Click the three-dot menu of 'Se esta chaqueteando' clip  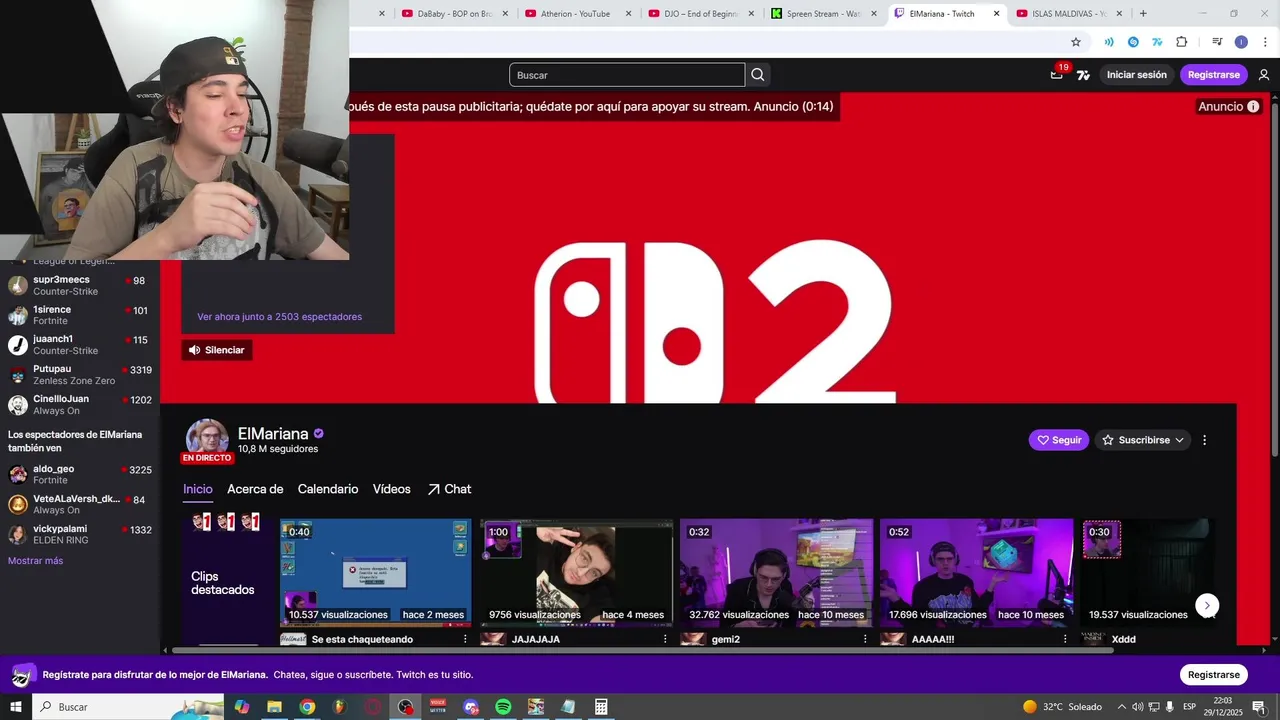tap(465, 639)
